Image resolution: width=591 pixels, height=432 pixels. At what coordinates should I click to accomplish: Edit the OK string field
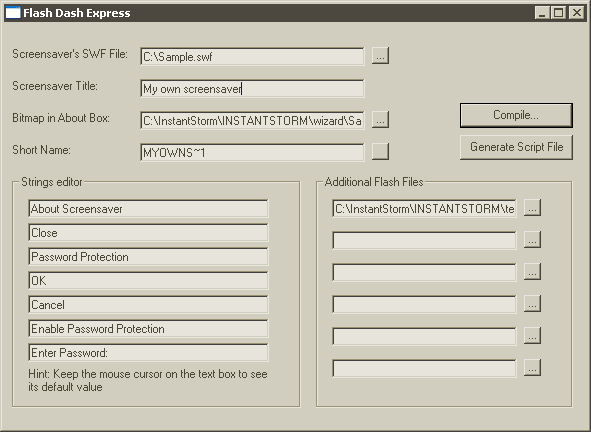pos(148,281)
